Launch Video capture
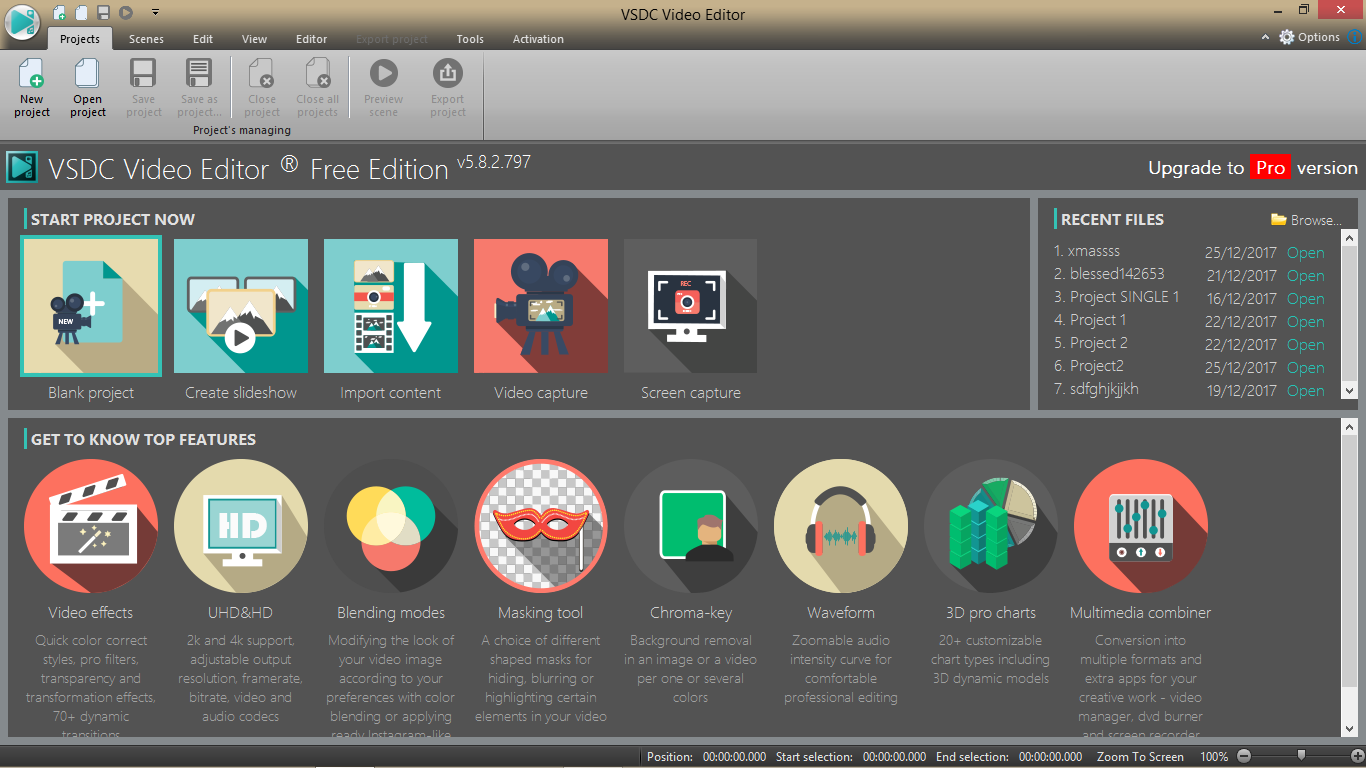Screen dimensions: 1366x768 [540, 306]
